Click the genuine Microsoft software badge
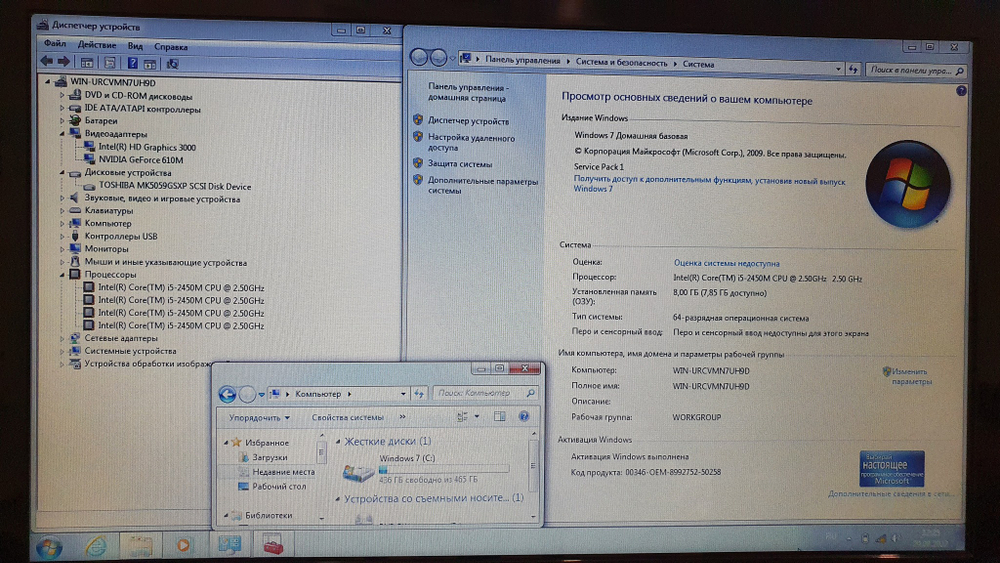The image size is (1000, 563). click(892, 468)
